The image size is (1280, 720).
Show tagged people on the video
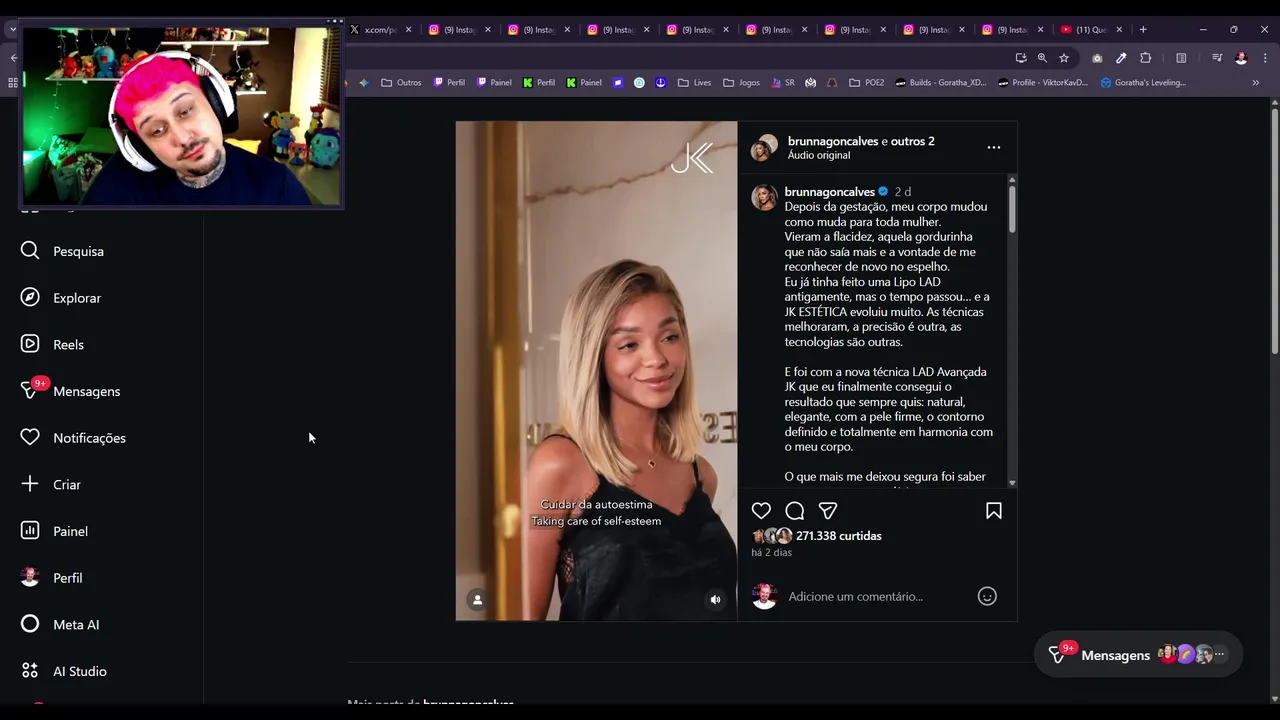pyautogui.click(x=477, y=600)
